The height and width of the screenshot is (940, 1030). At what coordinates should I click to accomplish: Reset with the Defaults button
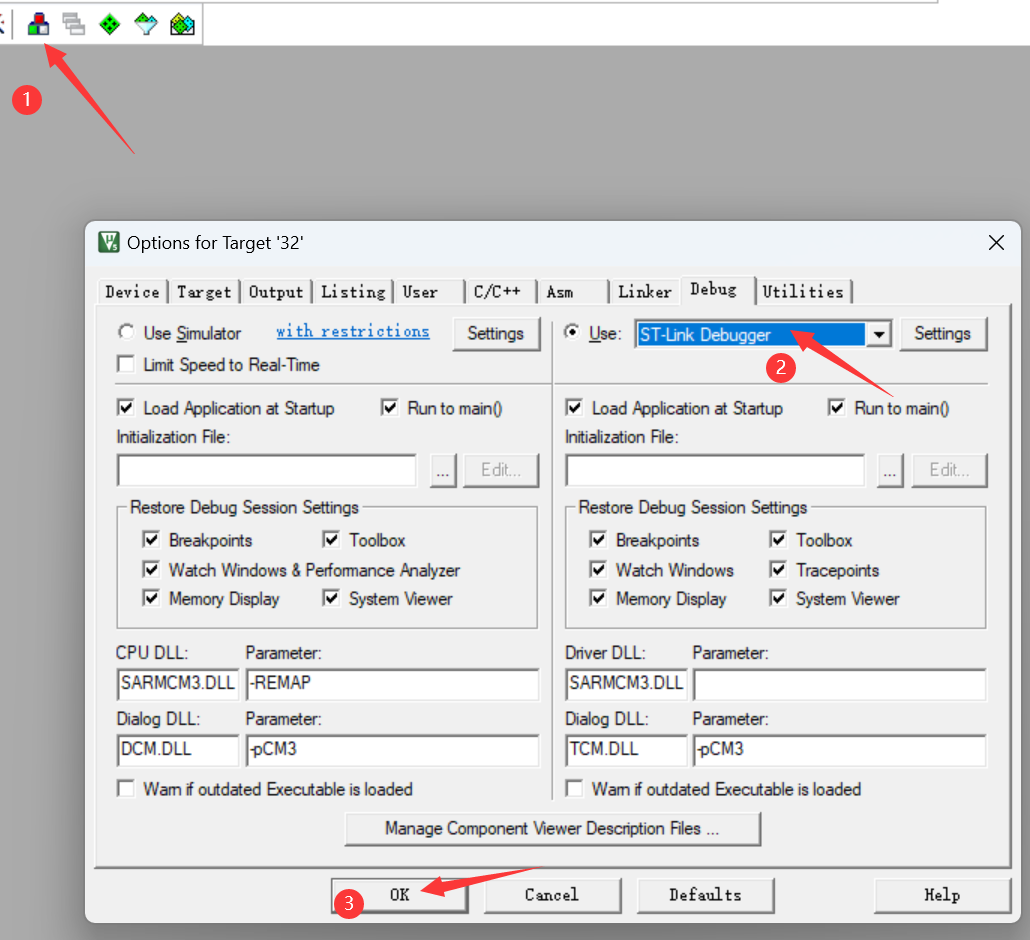click(x=705, y=895)
